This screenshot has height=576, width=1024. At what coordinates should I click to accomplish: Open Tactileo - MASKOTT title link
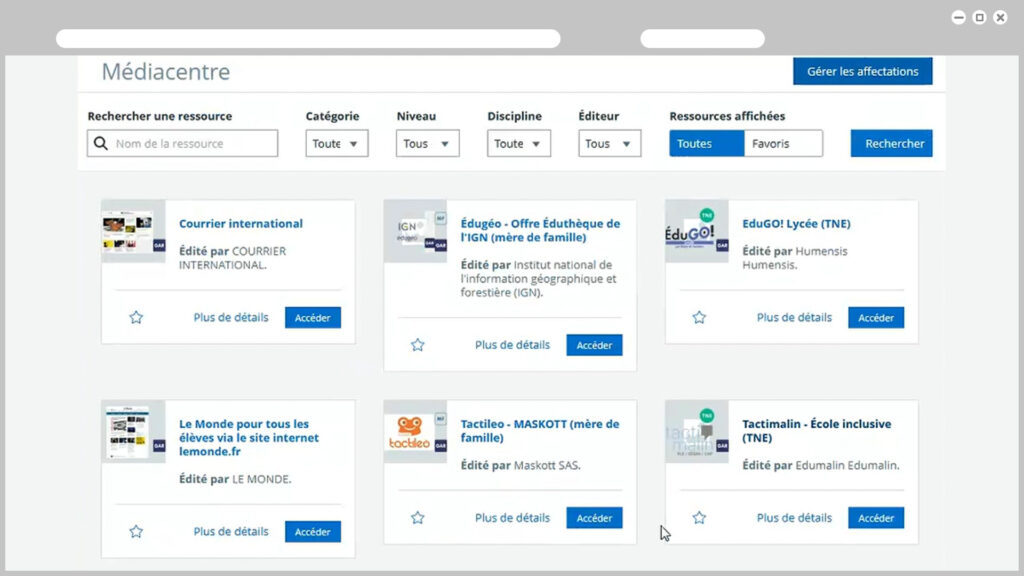[539, 430]
